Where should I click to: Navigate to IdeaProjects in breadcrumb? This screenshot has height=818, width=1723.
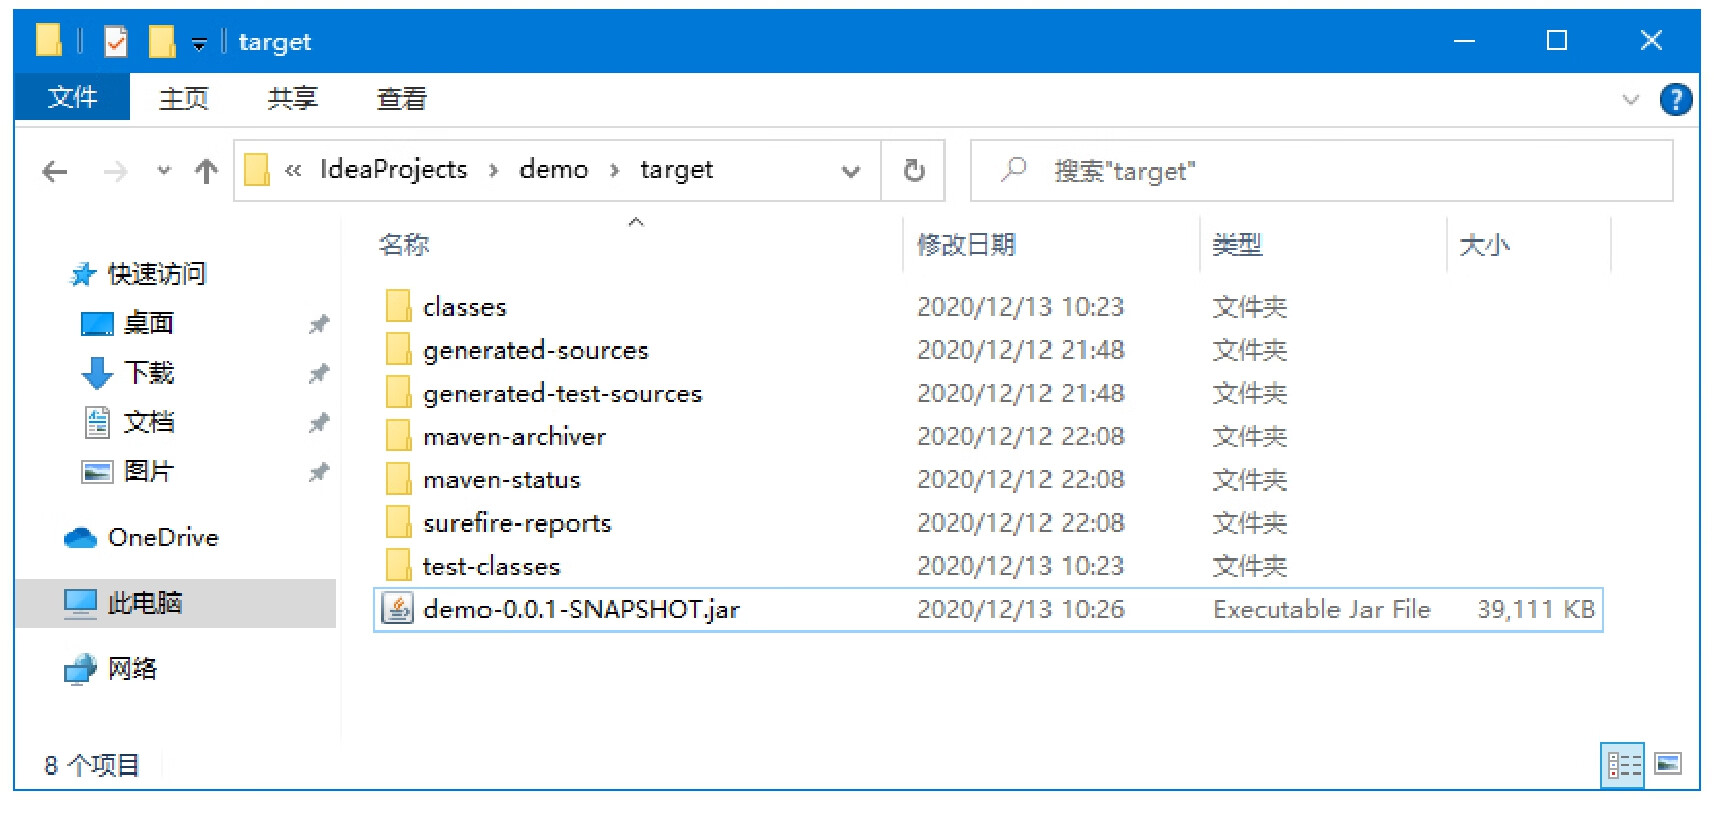click(x=393, y=170)
